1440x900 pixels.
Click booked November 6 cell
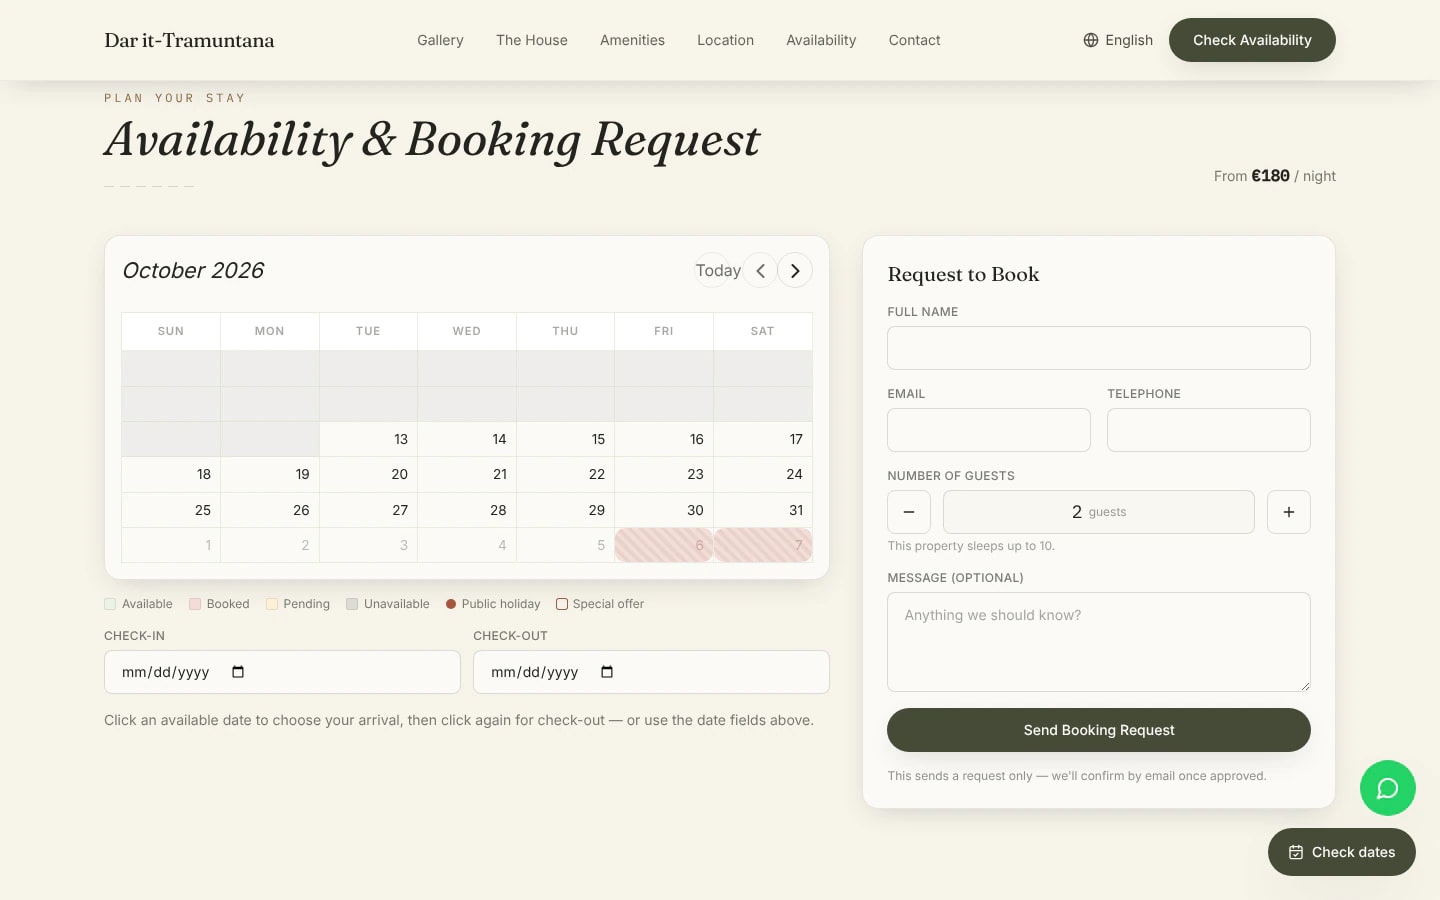click(664, 545)
